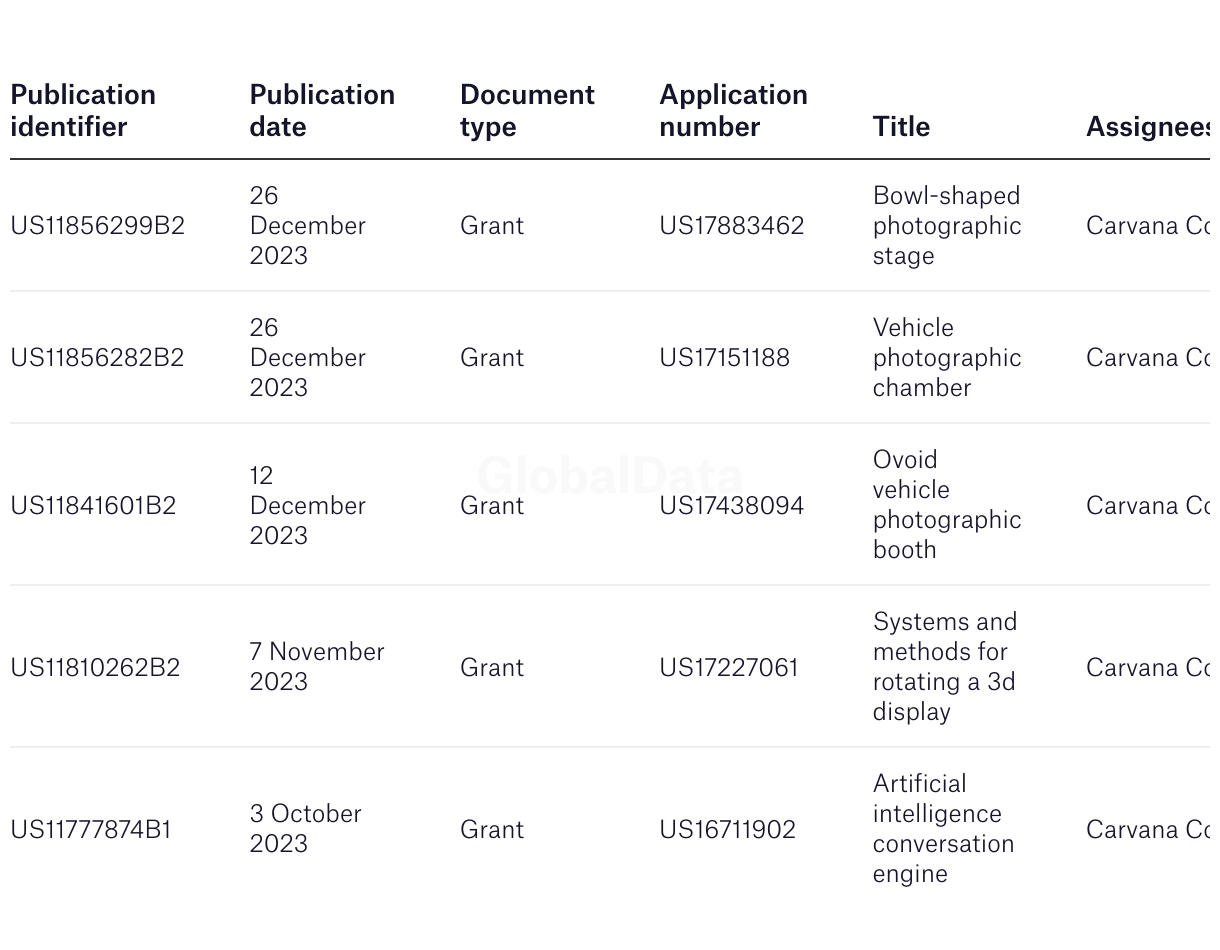Click the Assignees column header

click(x=1147, y=126)
